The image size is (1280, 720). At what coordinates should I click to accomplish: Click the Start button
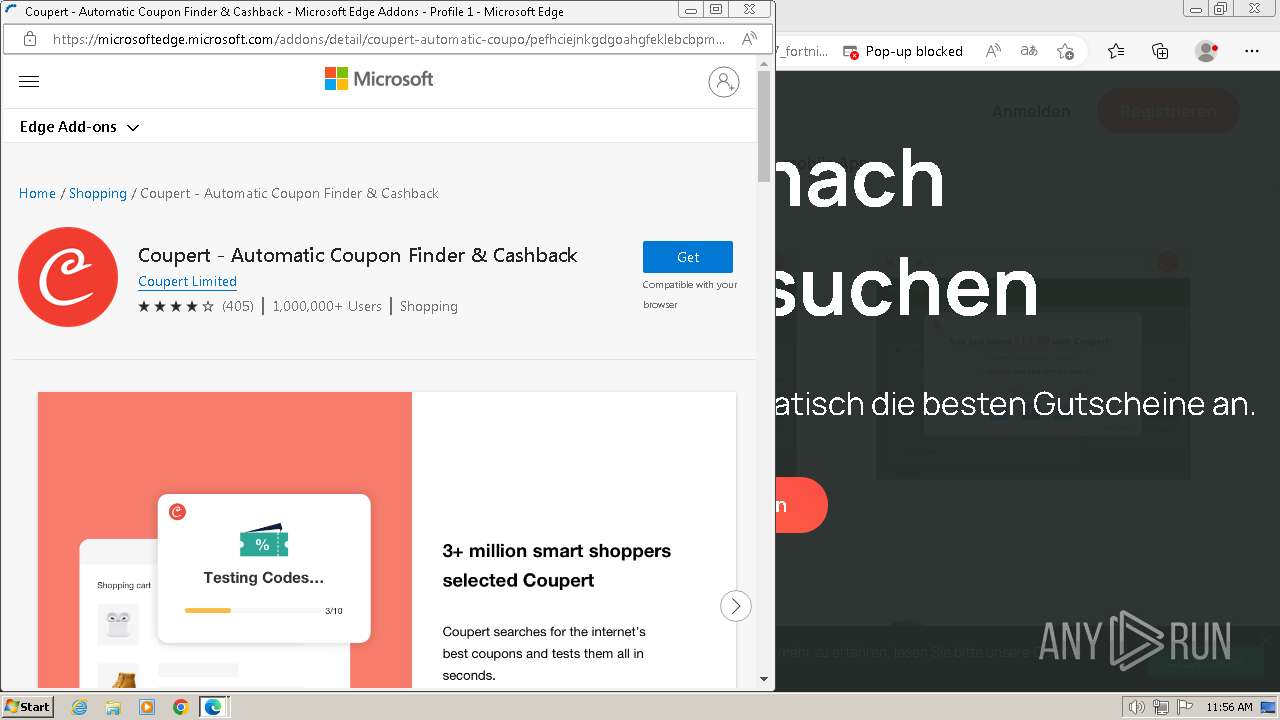pos(27,707)
